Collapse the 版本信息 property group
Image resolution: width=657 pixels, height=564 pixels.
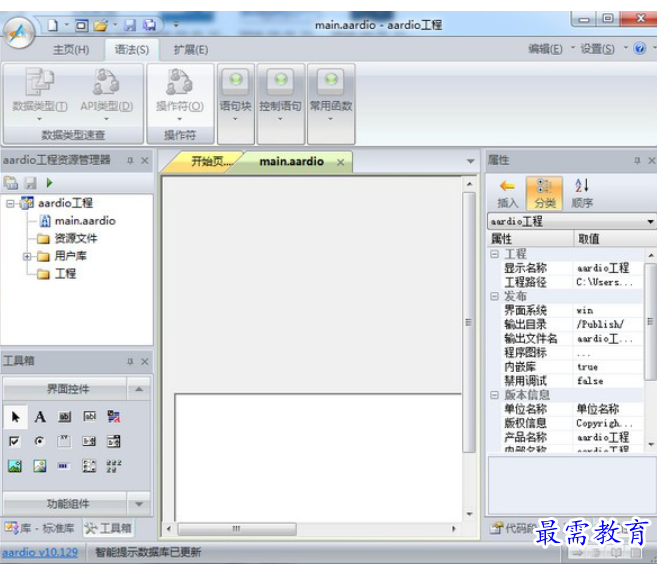pos(494,395)
